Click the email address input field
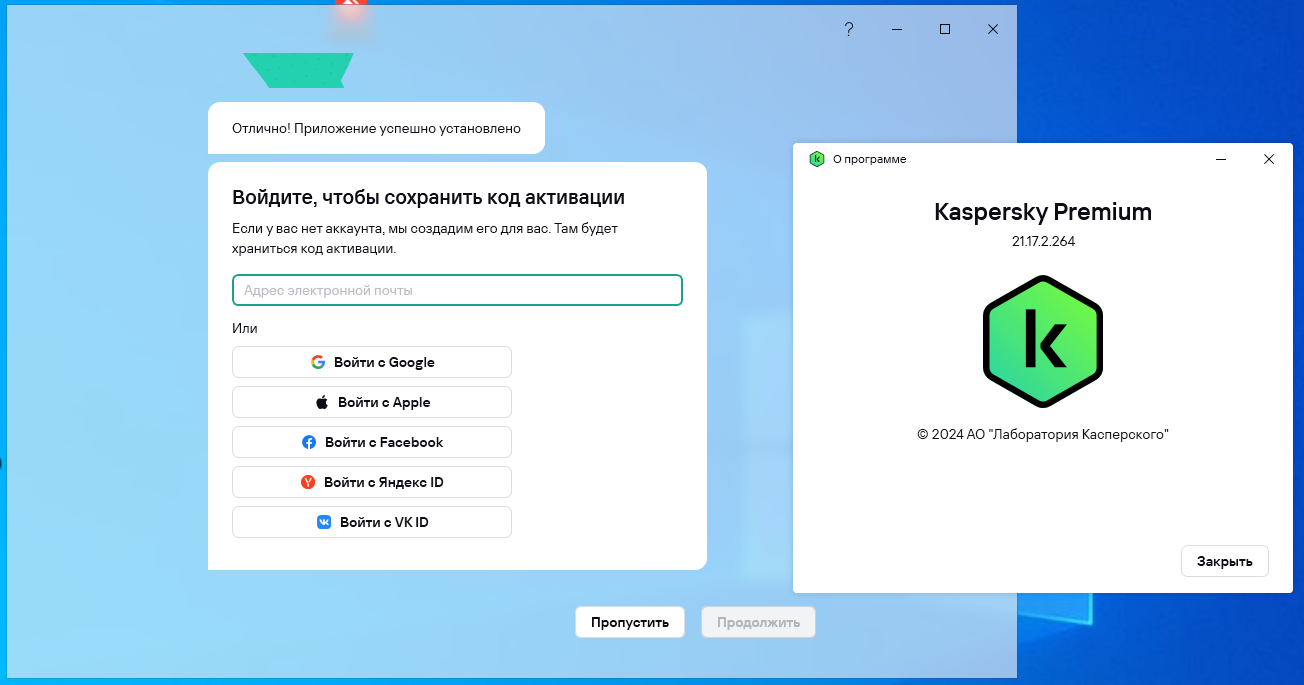 pyautogui.click(x=457, y=290)
